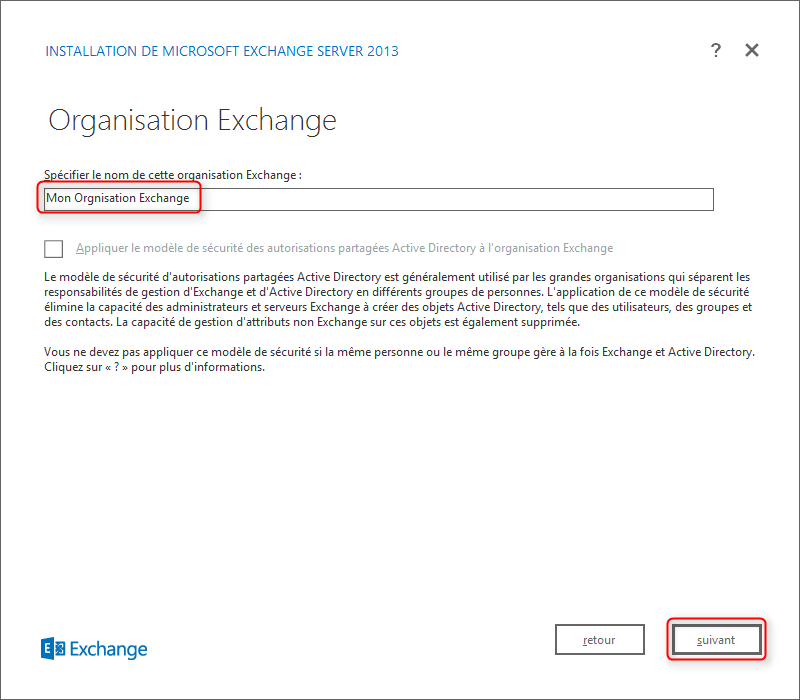Click the 'suivant' button

point(716,639)
